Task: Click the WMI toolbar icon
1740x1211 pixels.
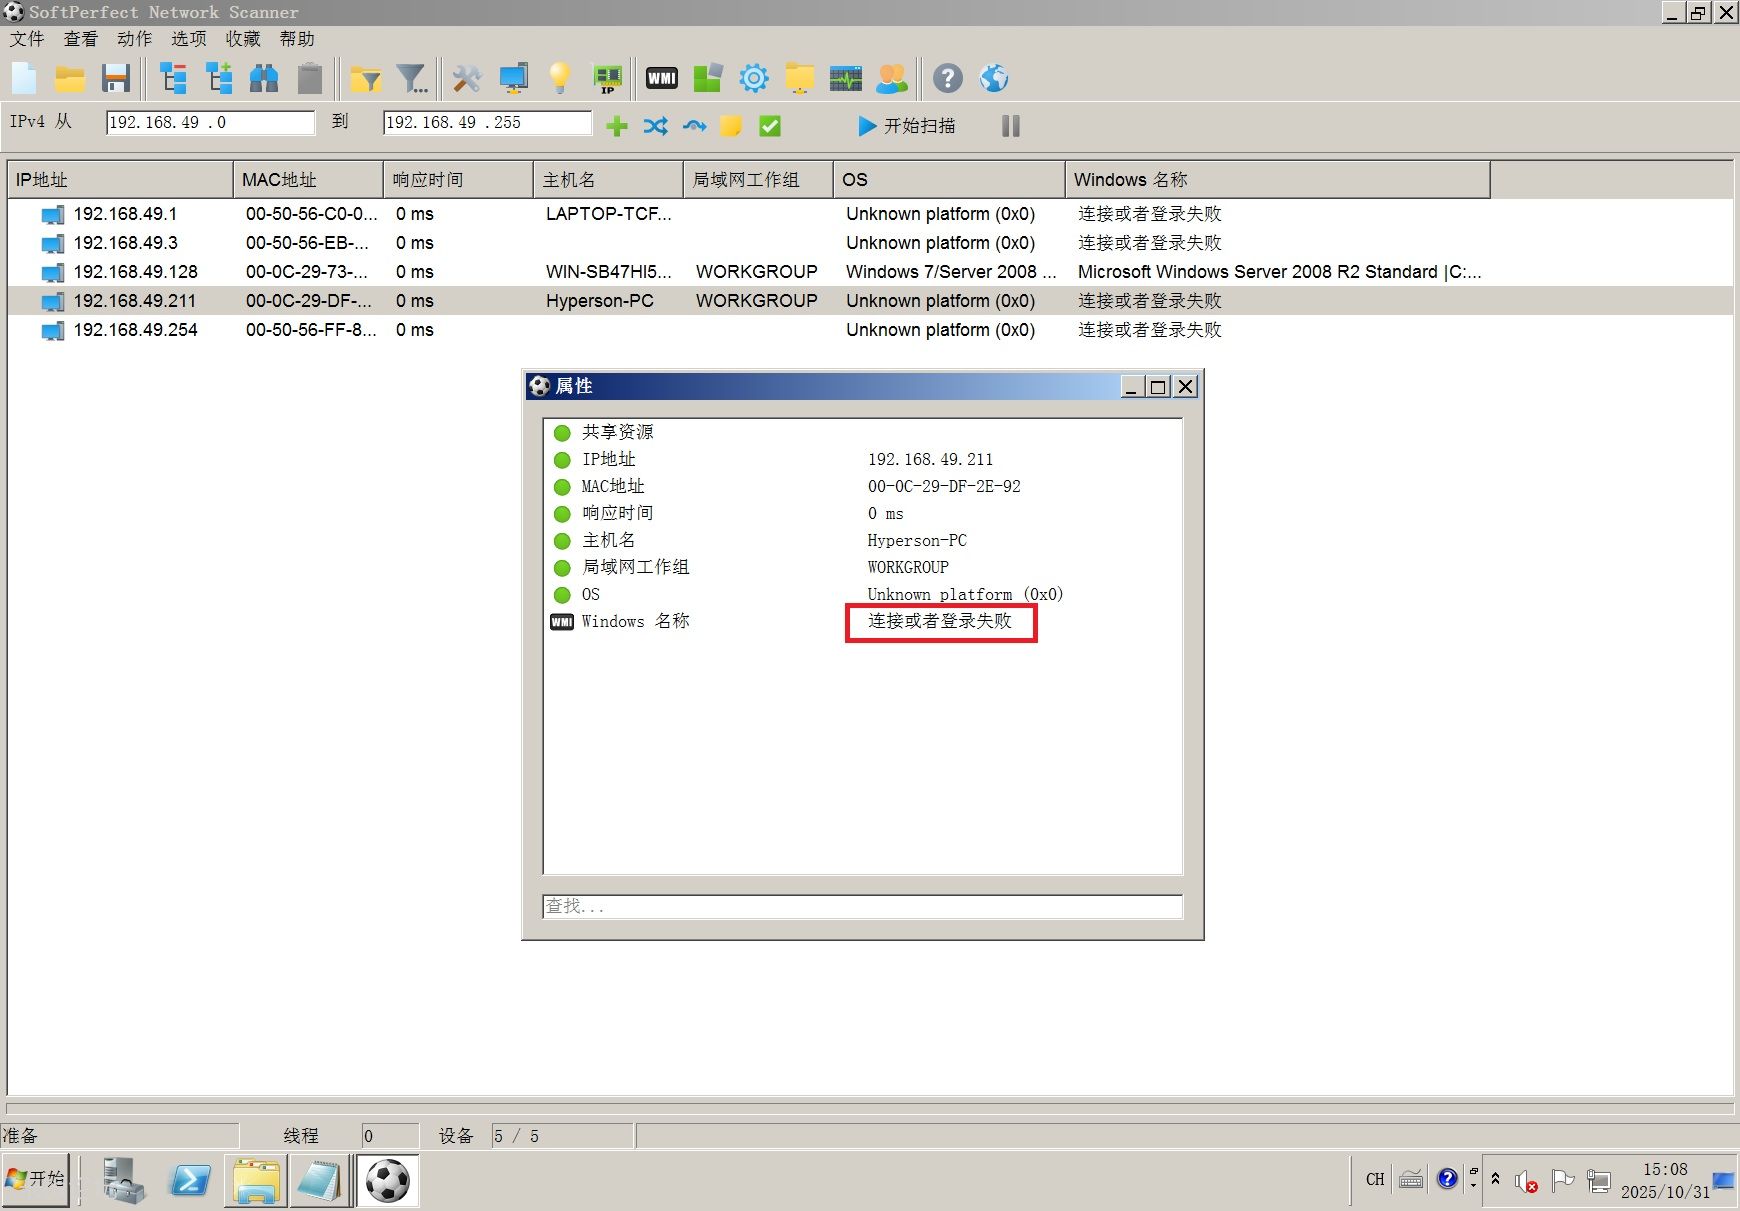Action: pos(661,78)
